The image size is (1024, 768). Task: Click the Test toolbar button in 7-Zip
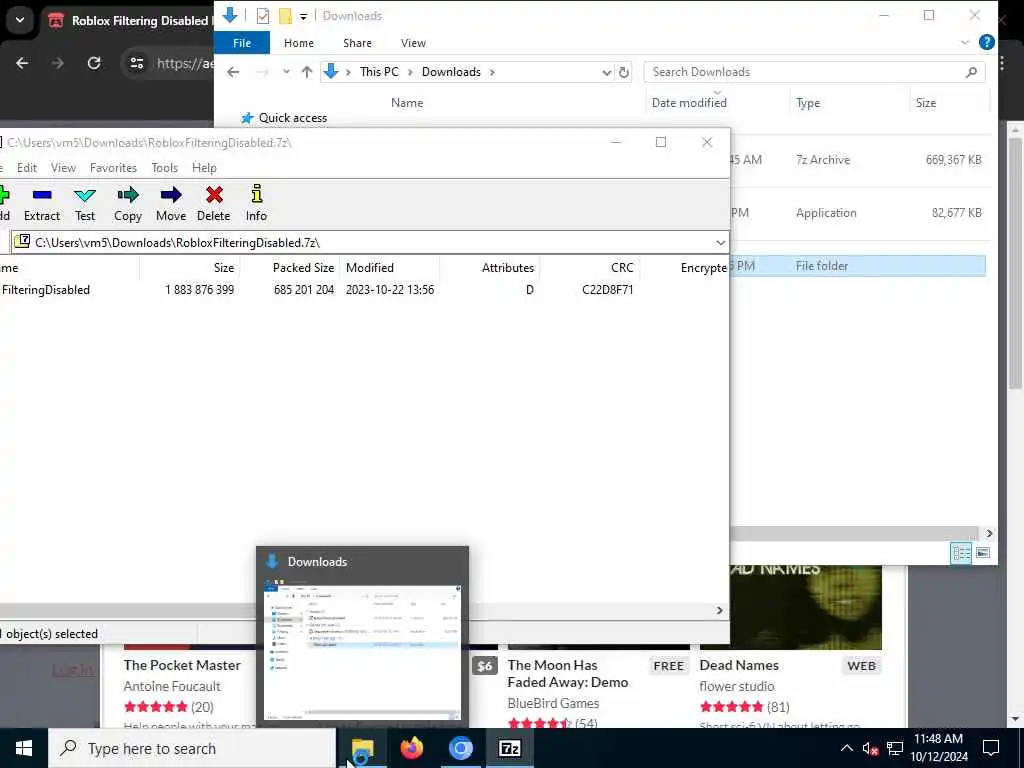point(85,204)
